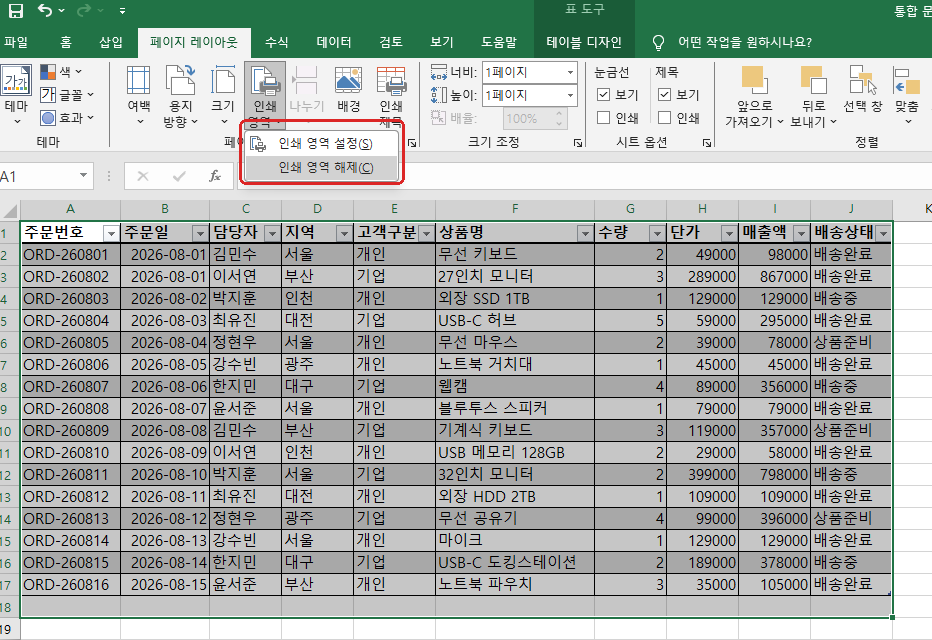Select cell 기계식 키보드
932x640 pixels.
(x=515, y=431)
